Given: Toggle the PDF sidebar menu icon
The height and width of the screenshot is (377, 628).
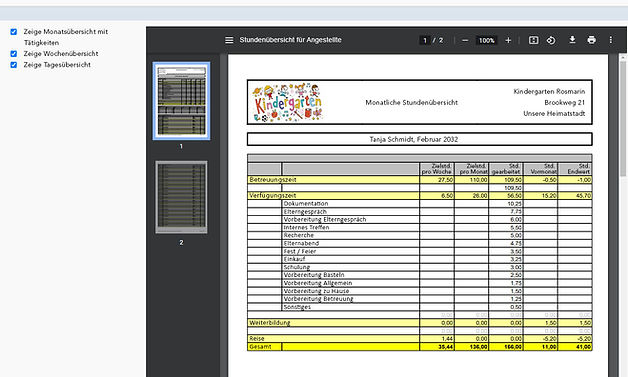Looking at the screenshot, I should 229,40.
